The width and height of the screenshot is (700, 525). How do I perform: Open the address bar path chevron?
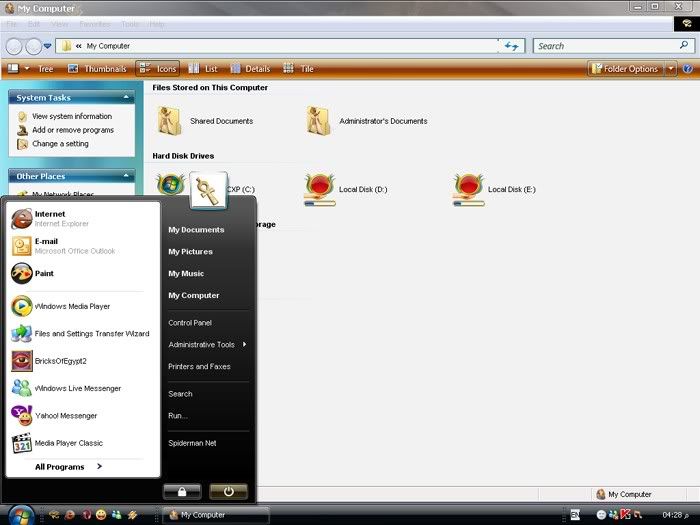coord(79,46)
